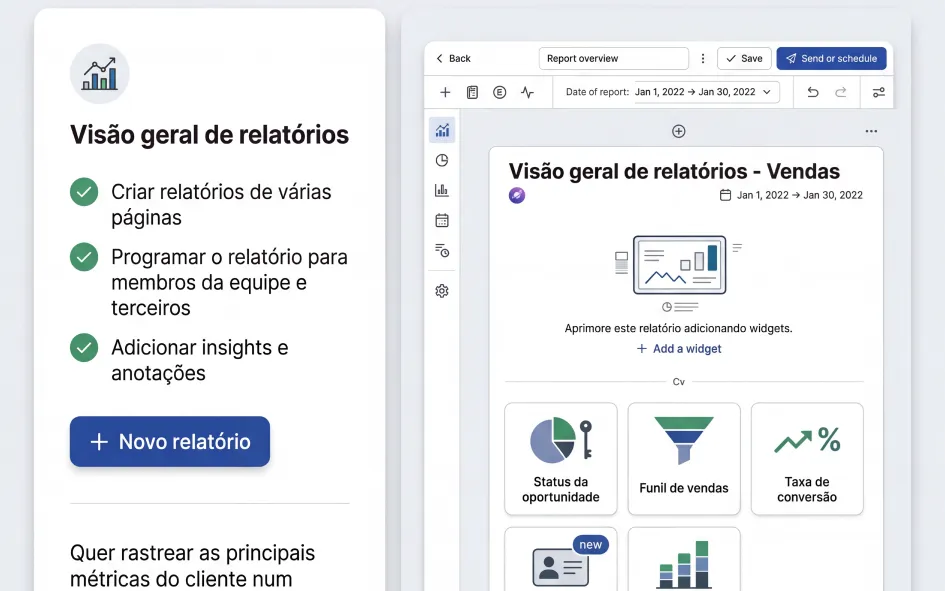Viewport: 945px width, 591px height.
Task: Click the plus add icon in toolbar
Action: (x=445, y=92)
